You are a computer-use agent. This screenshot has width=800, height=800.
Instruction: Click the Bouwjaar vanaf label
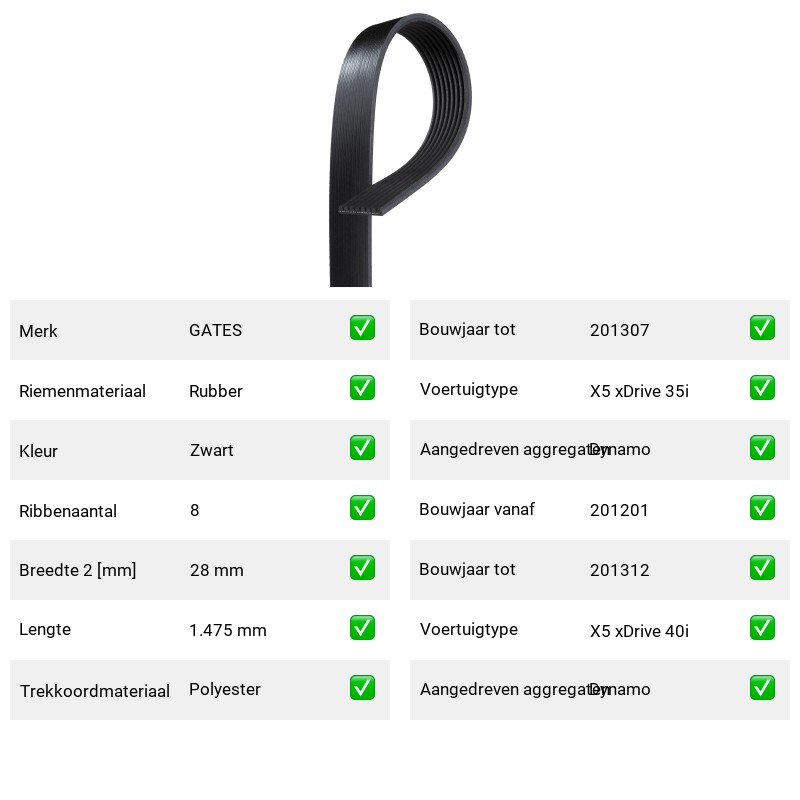(477, 509)
